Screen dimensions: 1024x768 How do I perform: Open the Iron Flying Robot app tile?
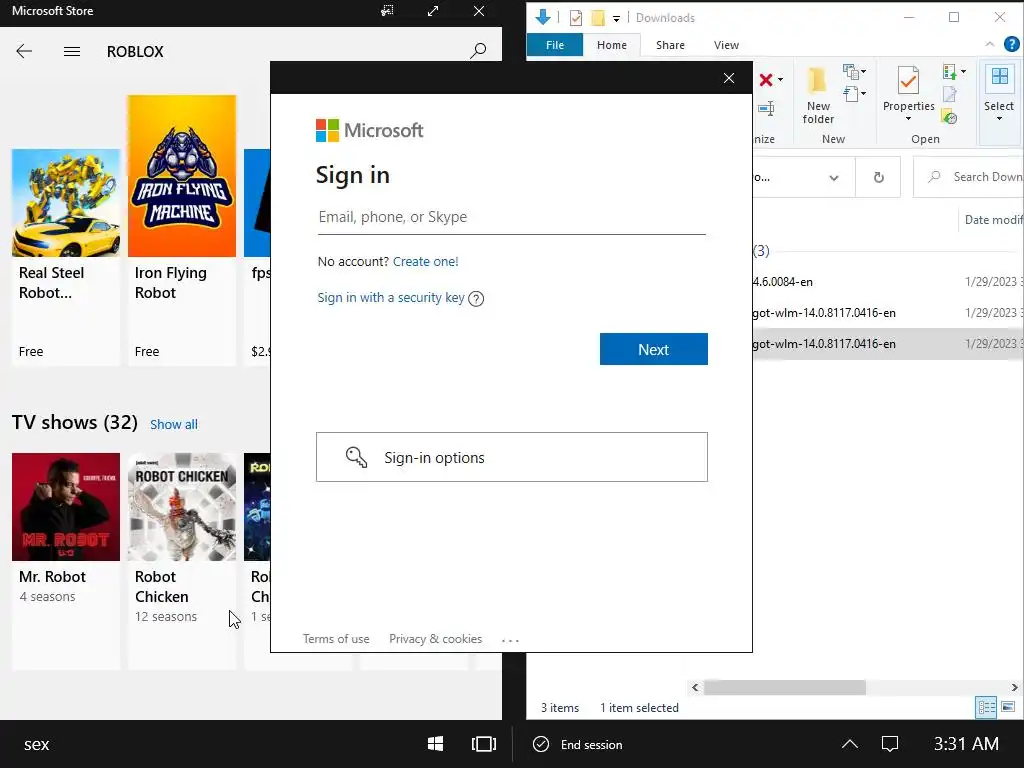click(182, 230)
